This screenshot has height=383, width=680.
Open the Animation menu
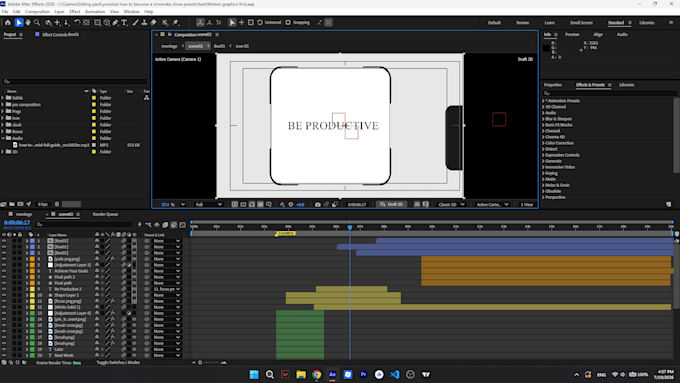click(x=95, y=12)
